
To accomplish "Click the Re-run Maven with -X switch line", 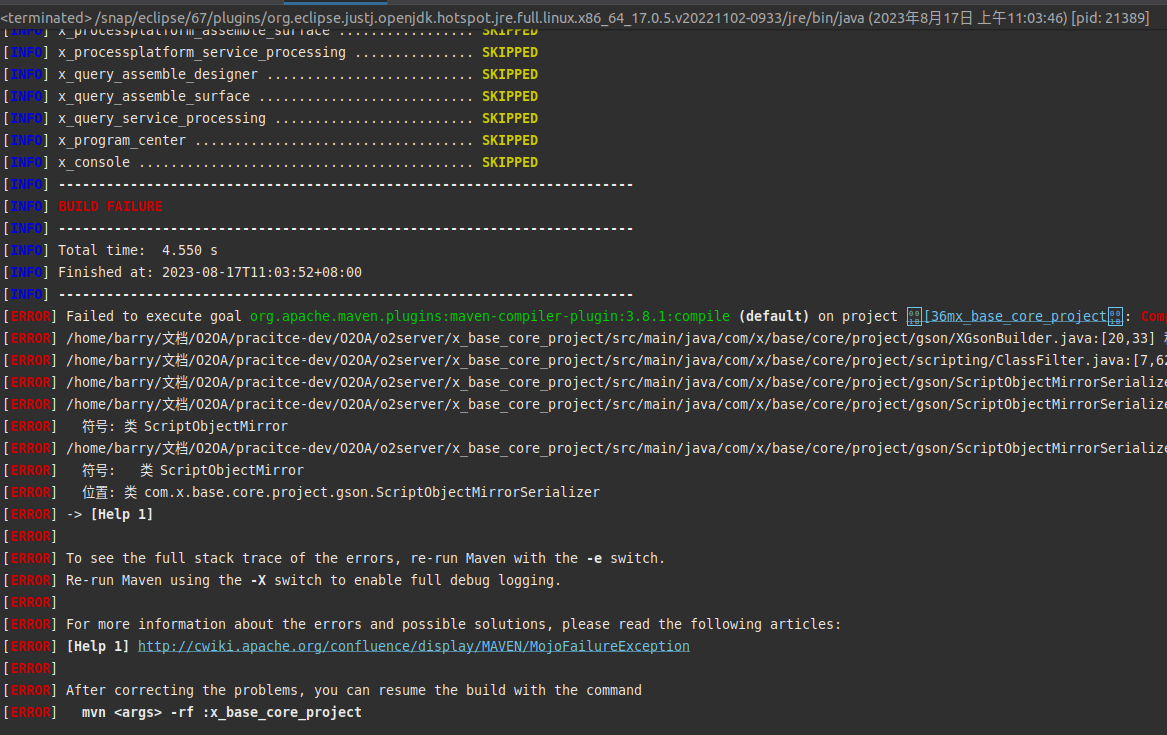I will pos(313,580).
